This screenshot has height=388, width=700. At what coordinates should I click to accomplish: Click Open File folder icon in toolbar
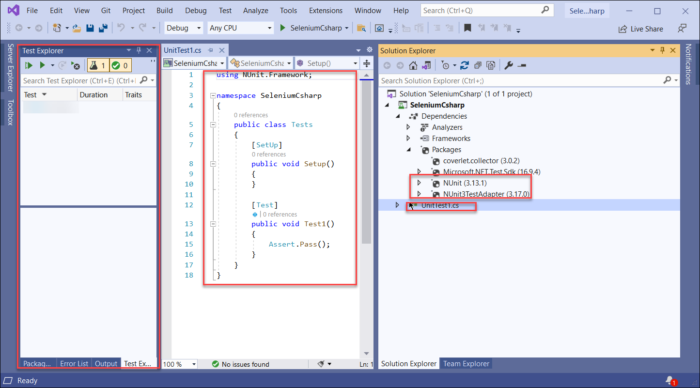[x=77, y=28]
